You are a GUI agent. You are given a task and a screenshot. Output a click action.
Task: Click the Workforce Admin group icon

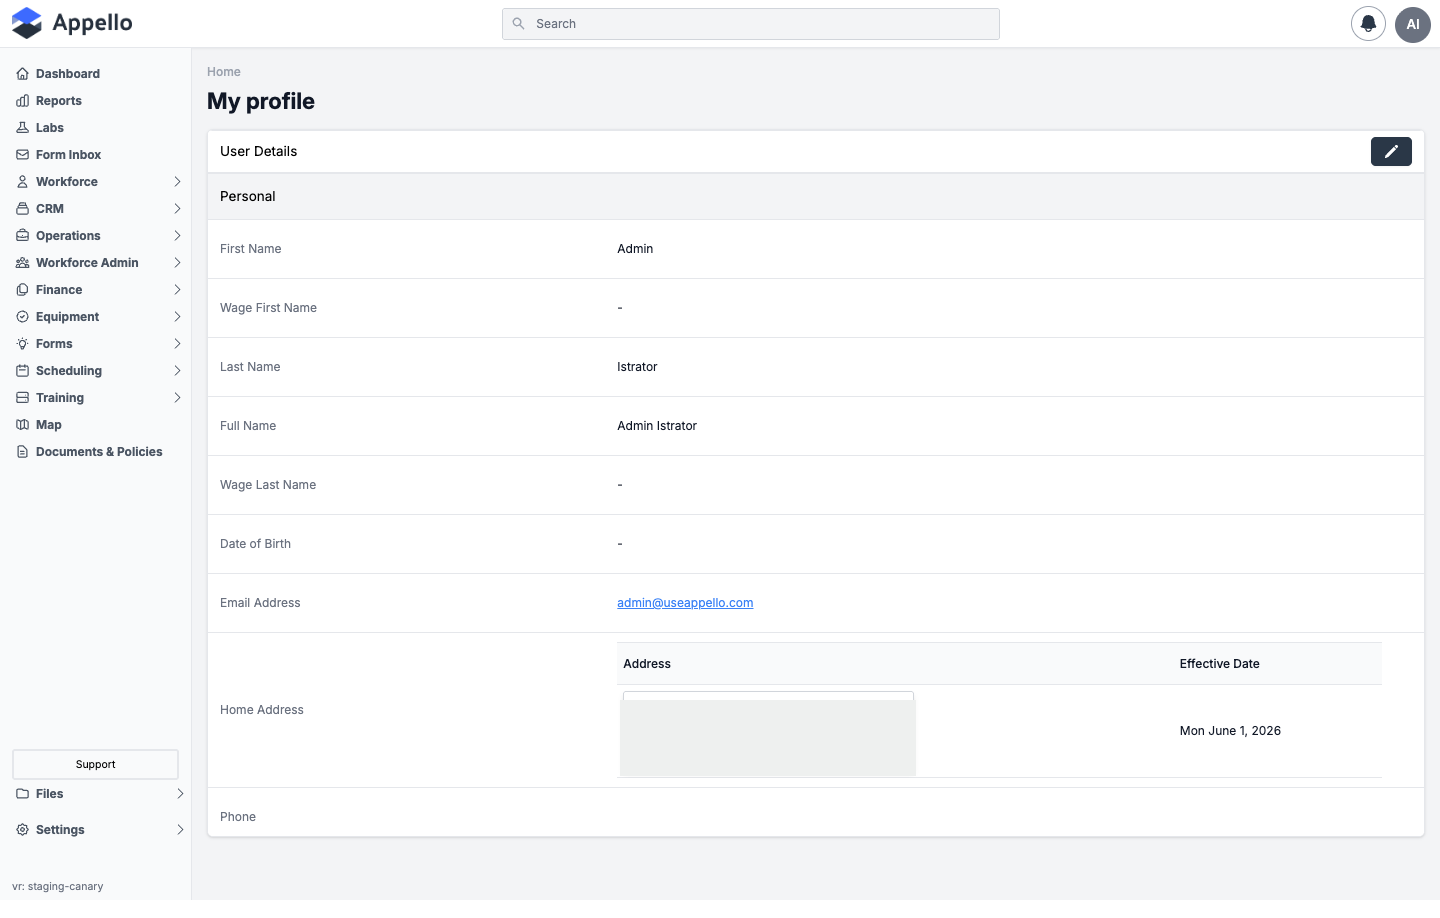(x=22, y=263)
